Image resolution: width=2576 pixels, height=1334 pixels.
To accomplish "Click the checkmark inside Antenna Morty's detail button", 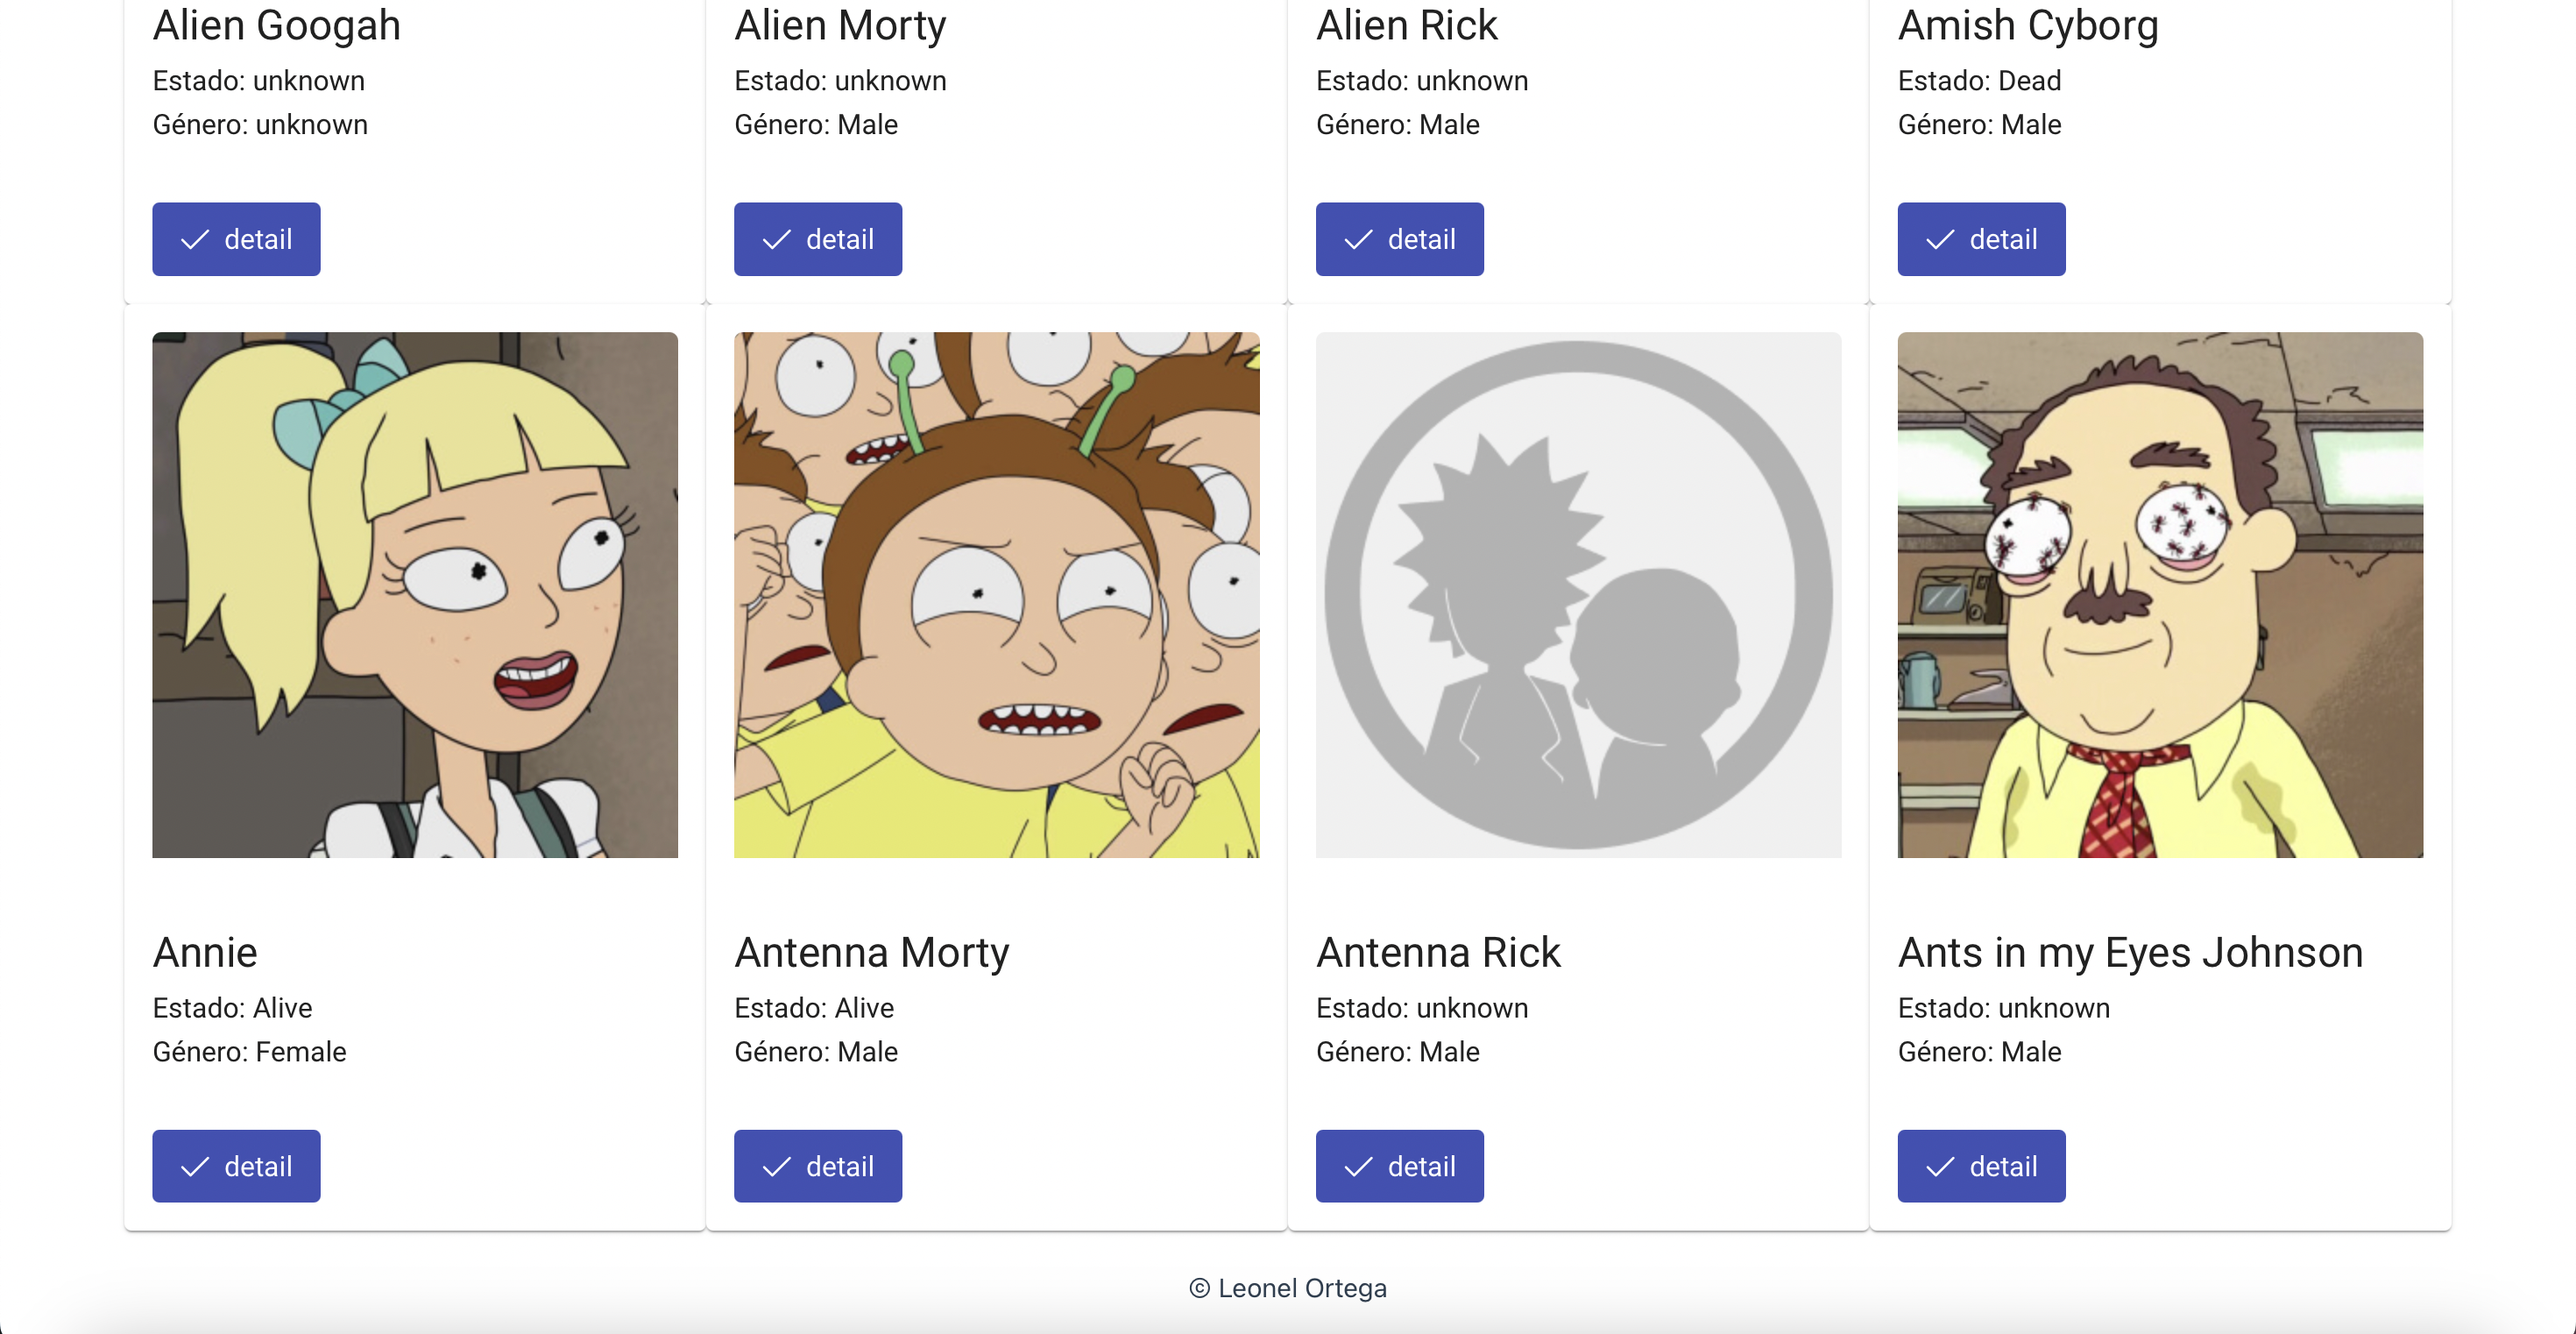I will pos(777,1165).
